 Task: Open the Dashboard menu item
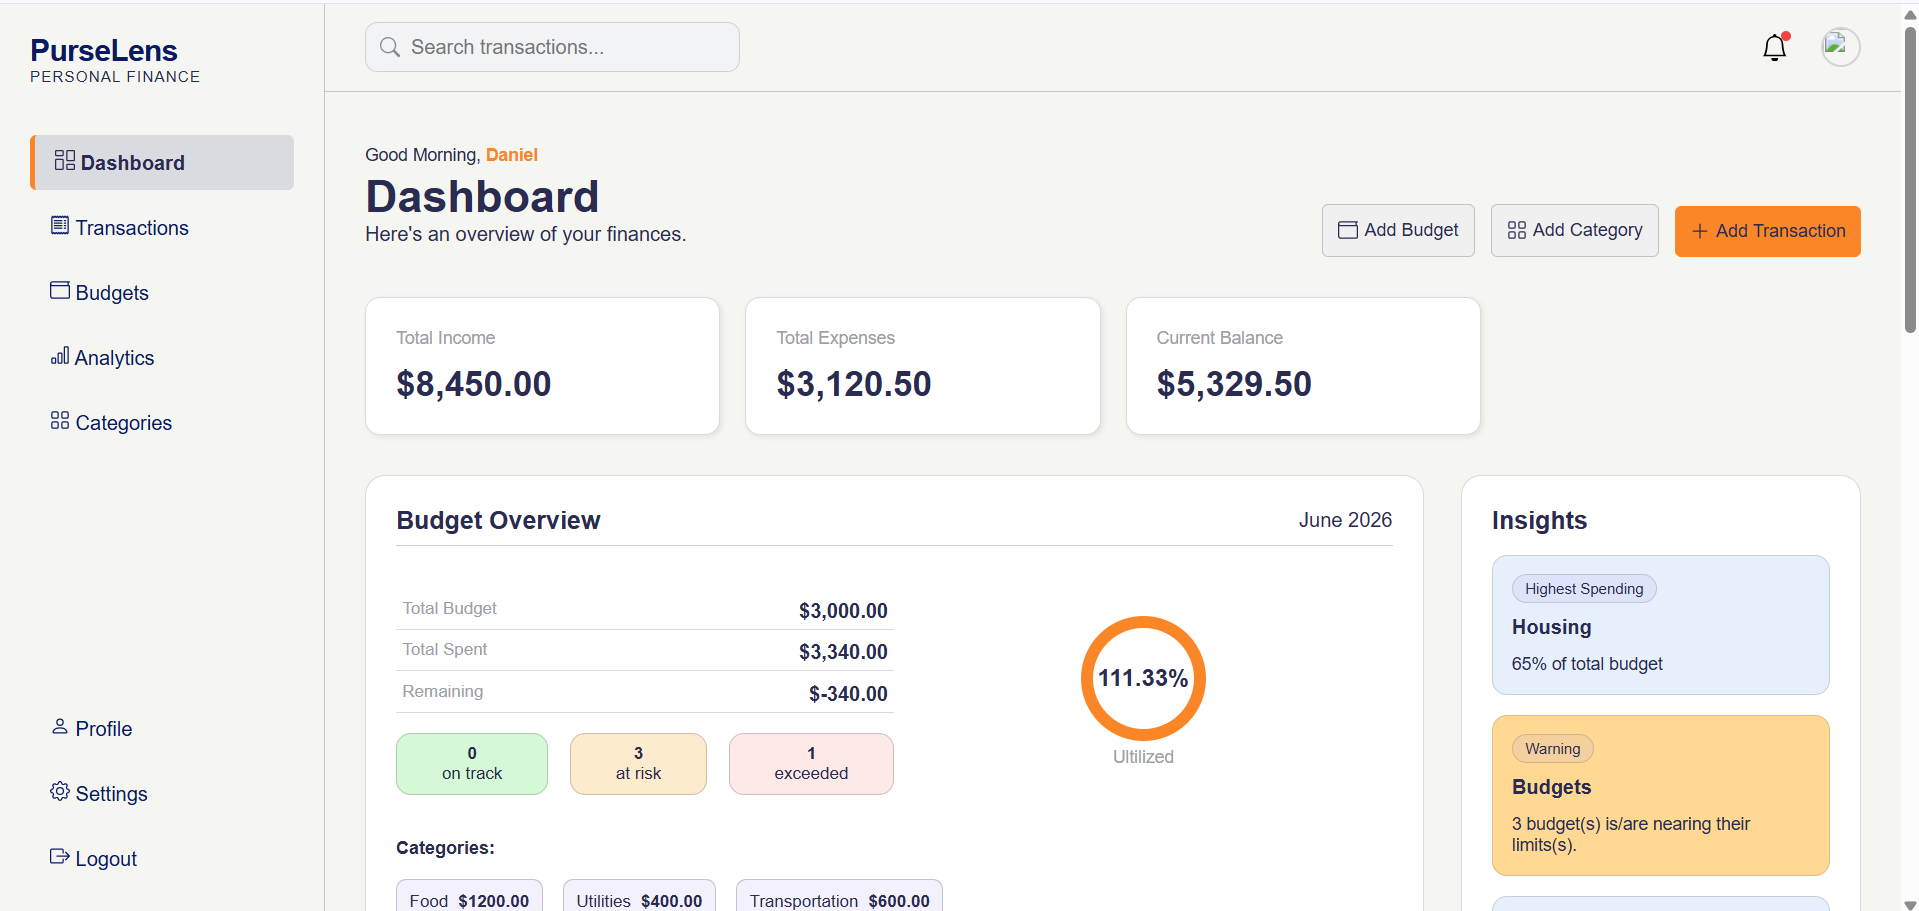162,162
